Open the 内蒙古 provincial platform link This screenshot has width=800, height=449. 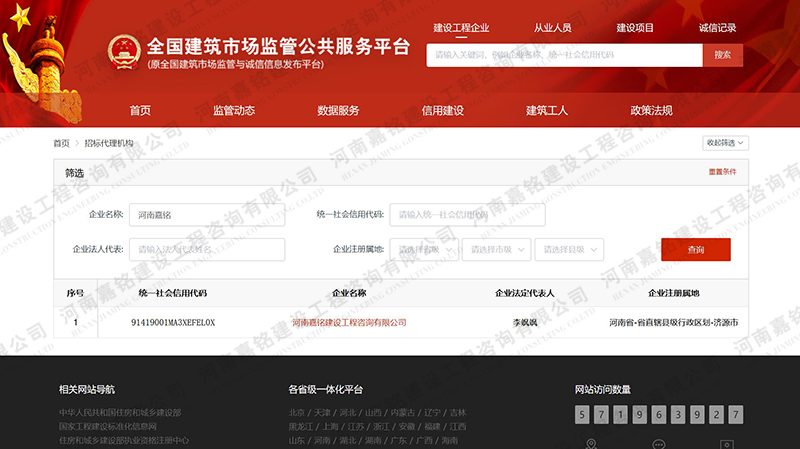[403, 412]
